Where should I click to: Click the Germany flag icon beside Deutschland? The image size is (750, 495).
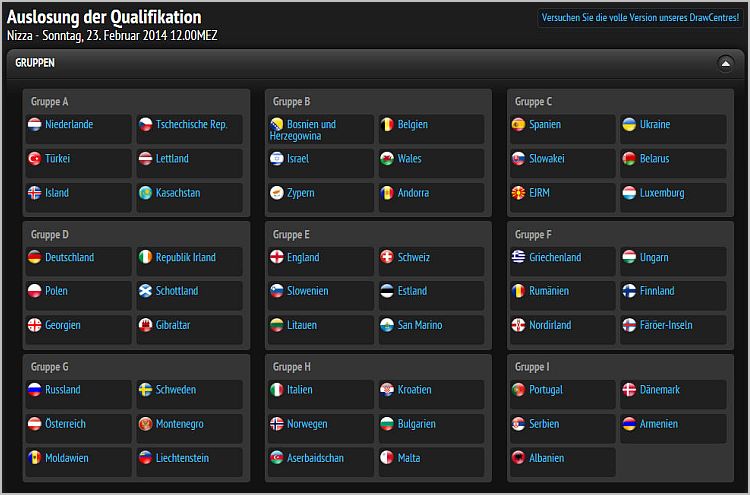click(x=34, y=257)
